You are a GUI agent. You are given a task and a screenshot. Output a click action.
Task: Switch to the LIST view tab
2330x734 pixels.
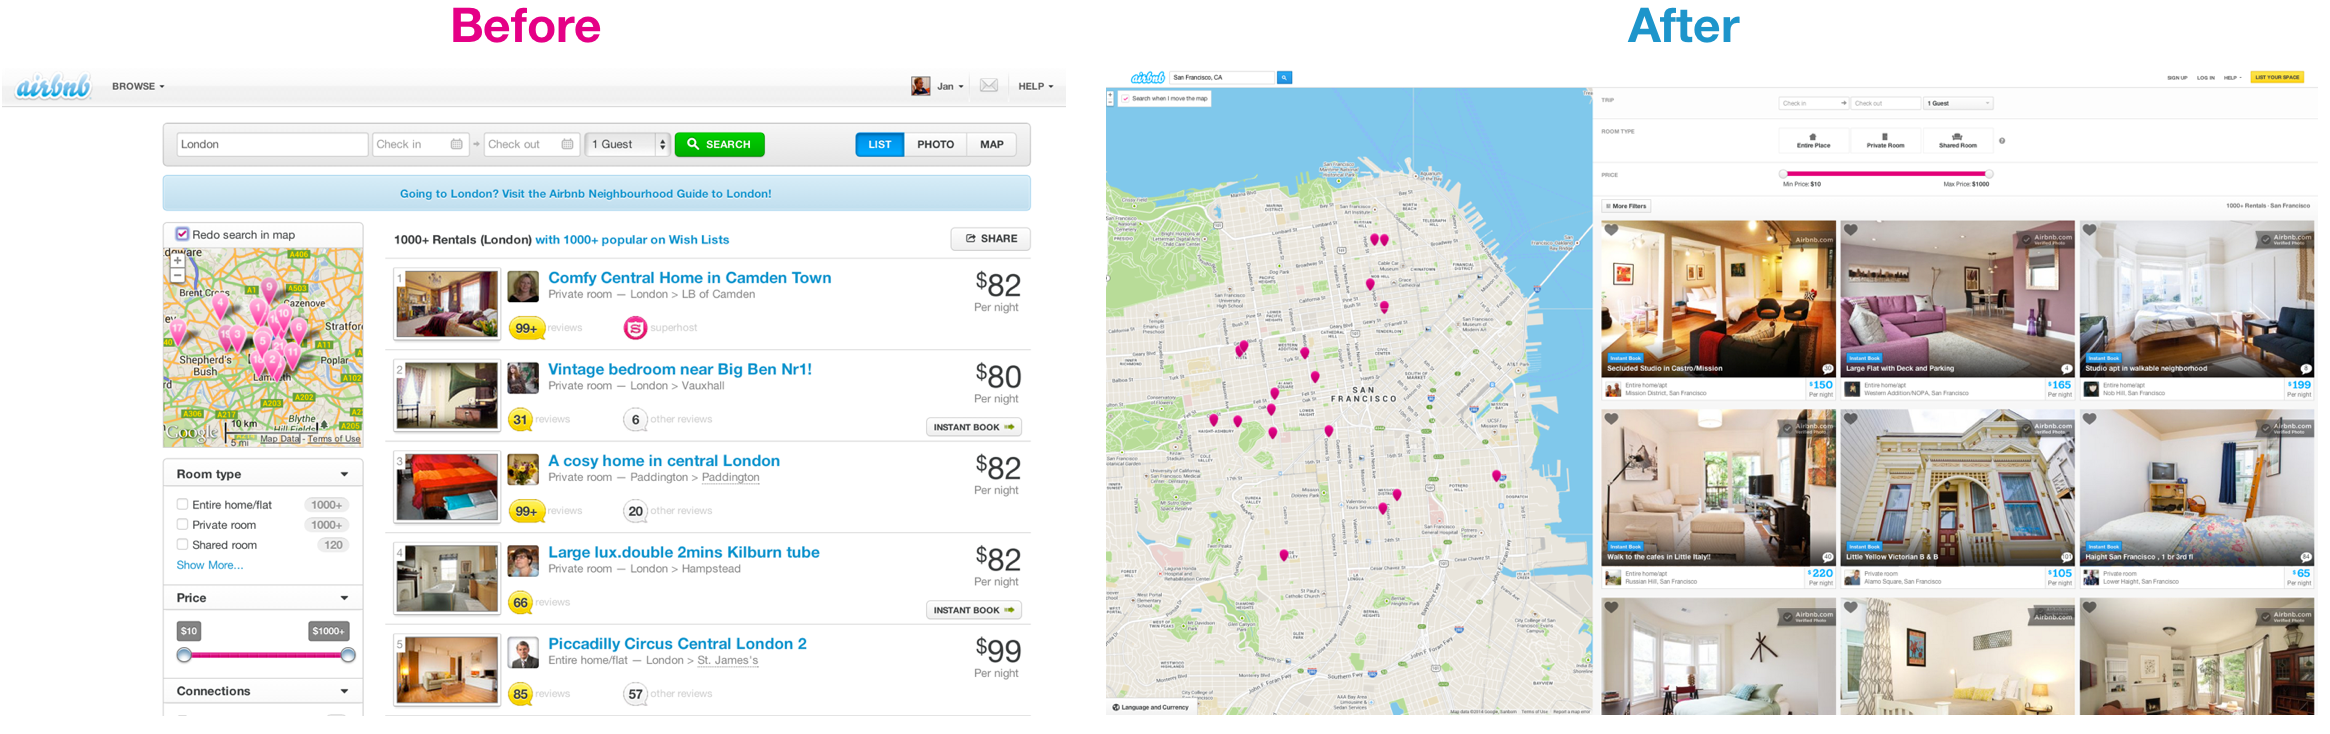[x=880, y=144]
